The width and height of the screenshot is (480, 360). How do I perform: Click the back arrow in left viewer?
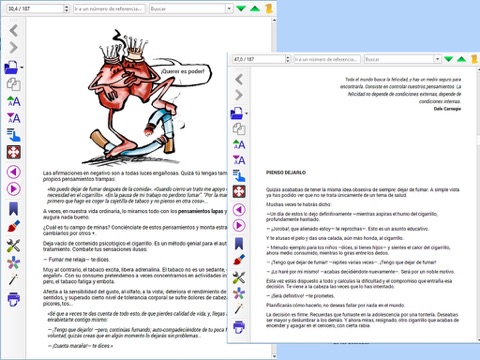(x=14, y=31)
